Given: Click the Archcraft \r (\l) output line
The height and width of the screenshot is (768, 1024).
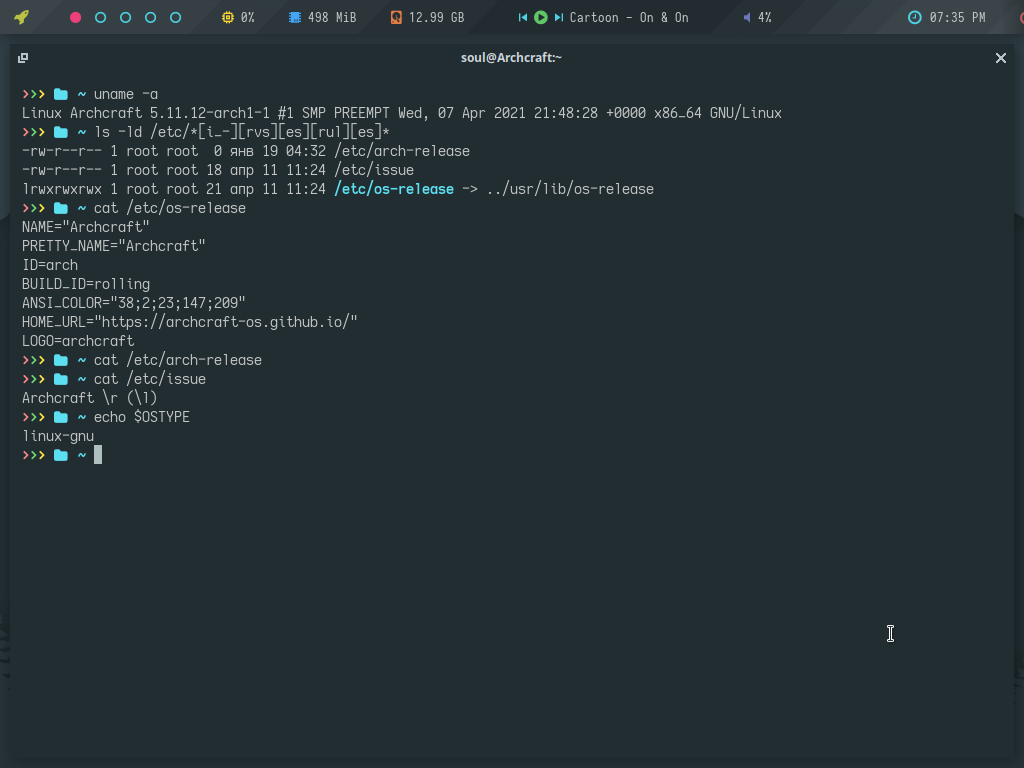Looking at the screenshot, I should point(89,398).
